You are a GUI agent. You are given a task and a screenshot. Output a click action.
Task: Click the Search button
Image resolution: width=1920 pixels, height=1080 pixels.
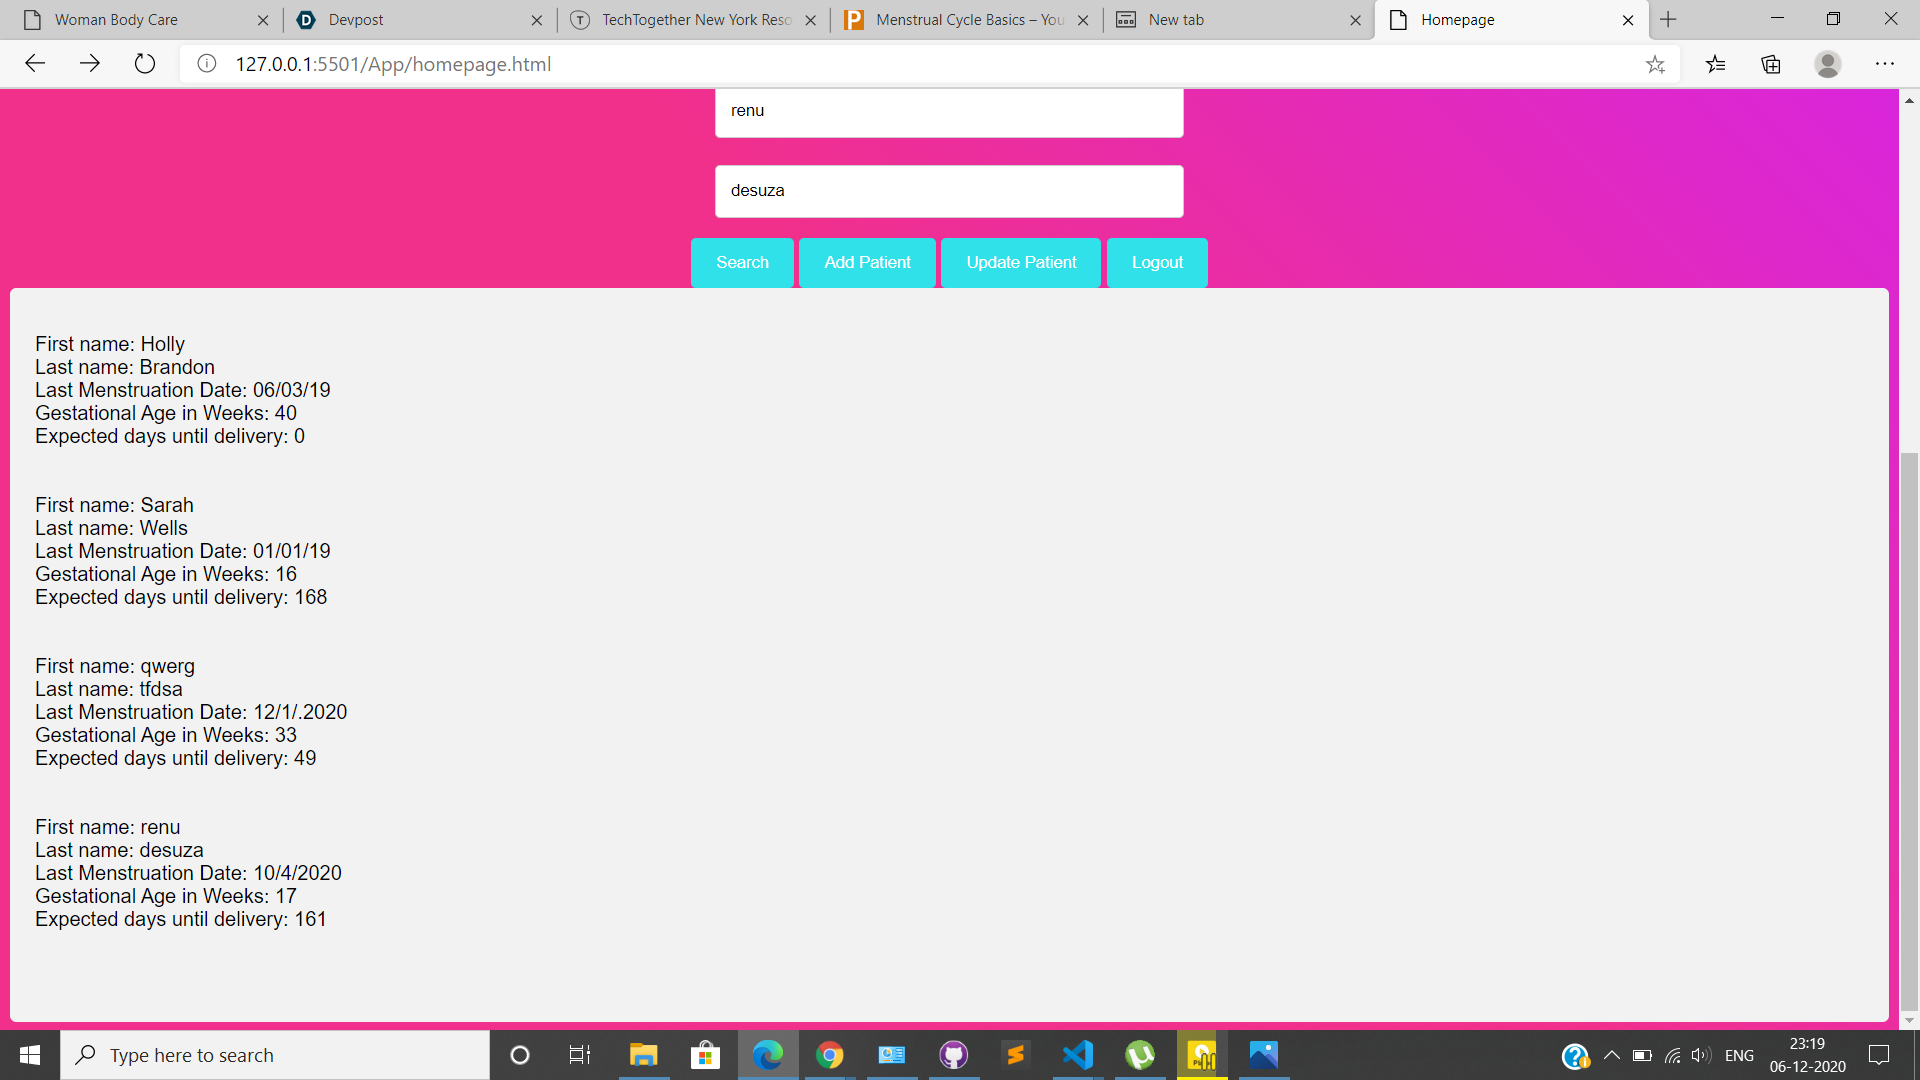pos(742,262)
